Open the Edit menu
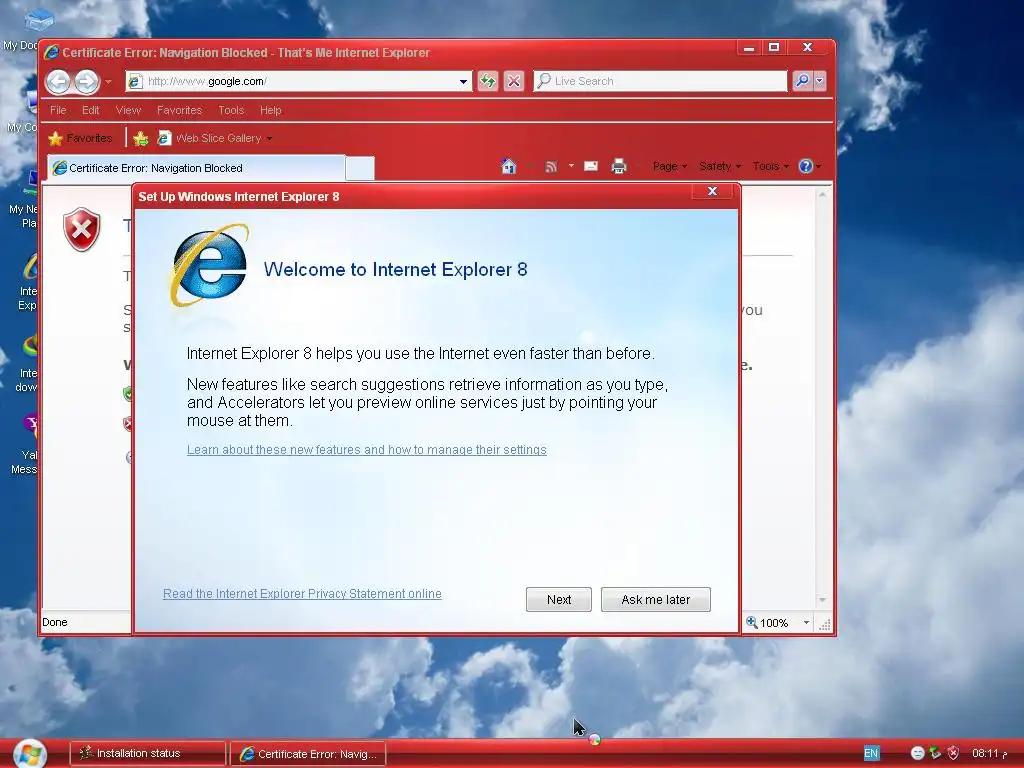The height and width of the screenshot is (768, 1024). click(91, 110)
